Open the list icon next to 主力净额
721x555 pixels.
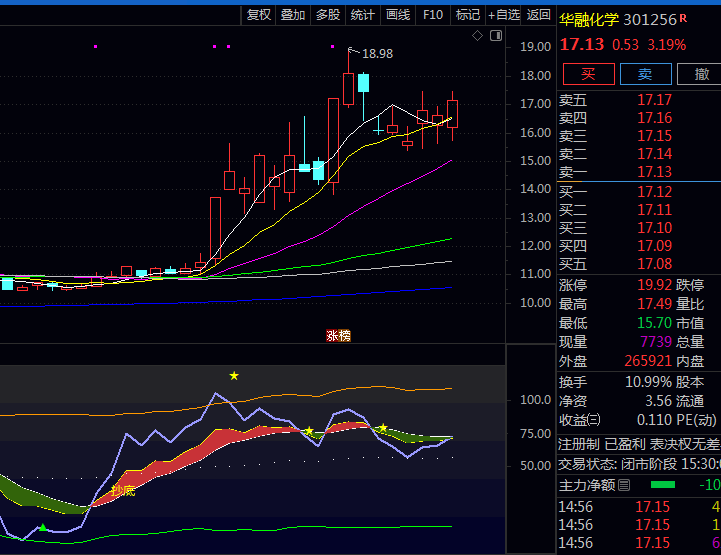click(625, 486)
